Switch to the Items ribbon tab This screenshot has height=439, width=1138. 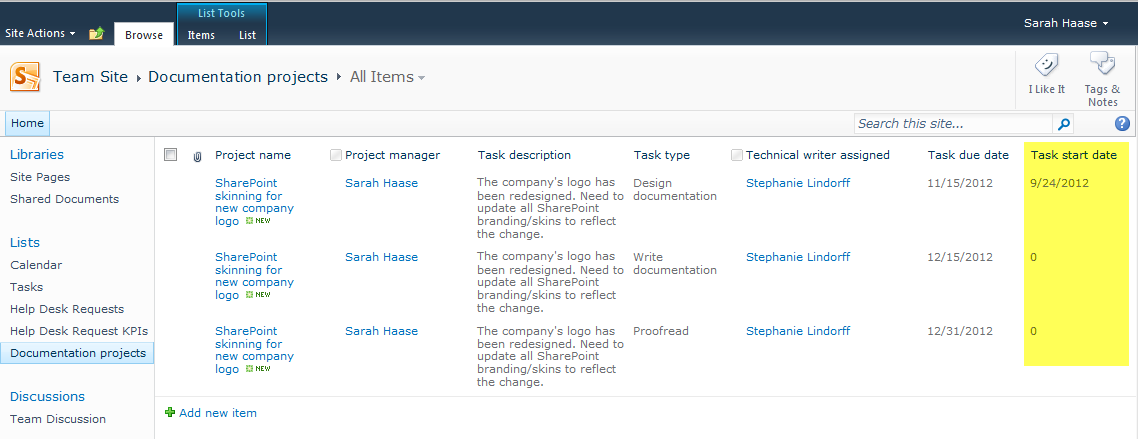(x=201, y=35)
